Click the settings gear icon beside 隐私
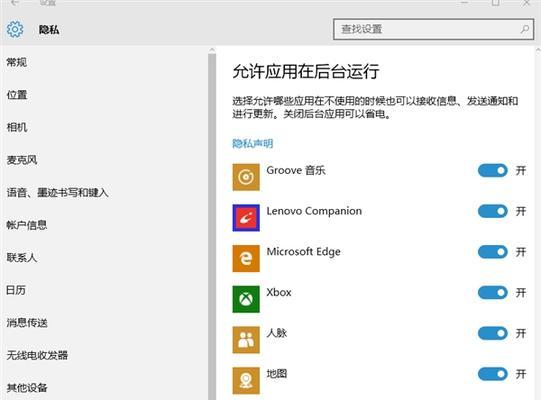 coord(15,29)
